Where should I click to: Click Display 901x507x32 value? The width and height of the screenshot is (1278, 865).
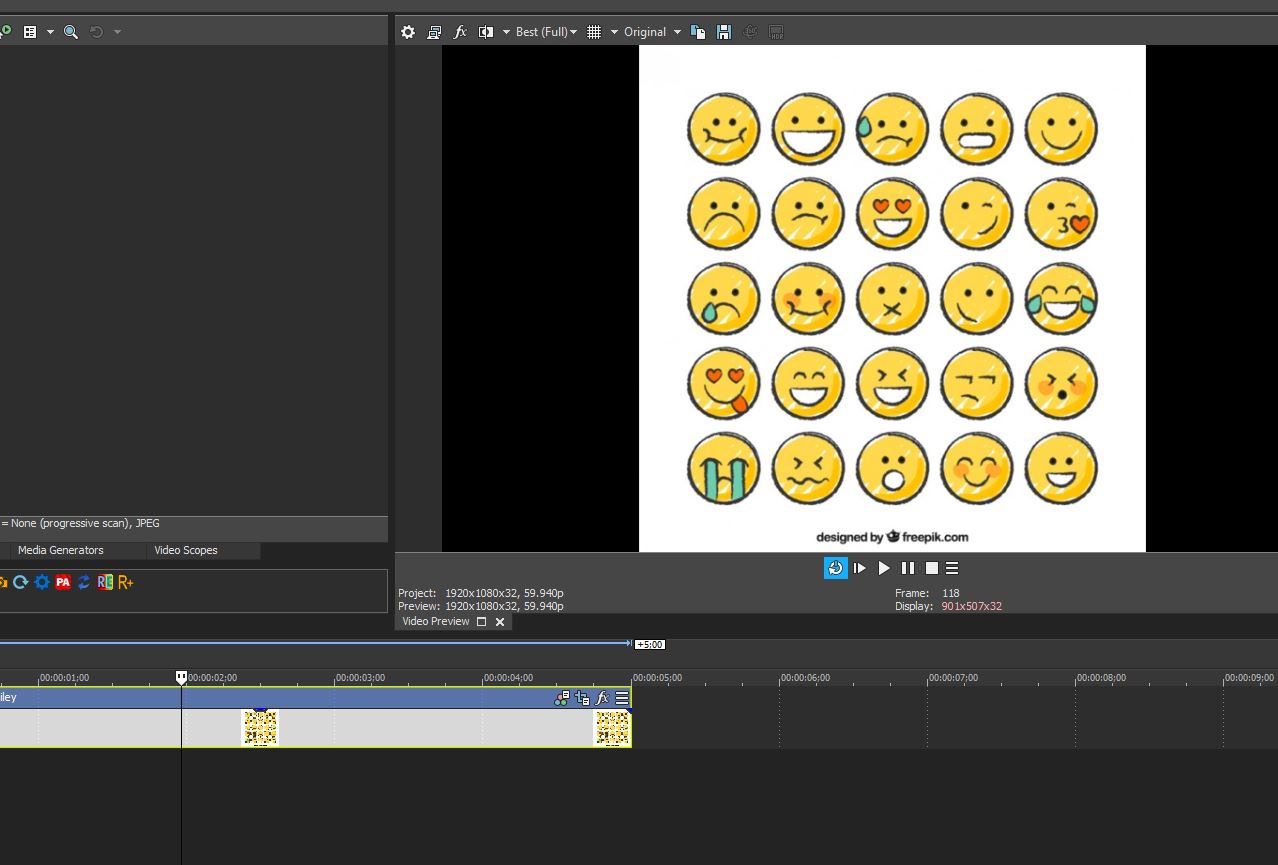click(971, 606)
